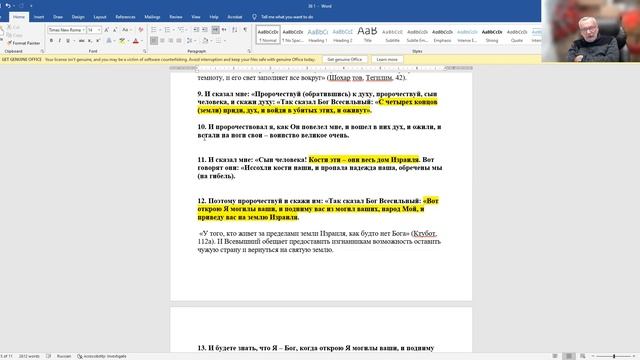The width and height of the screenshot is (640, 360).
Task: Center the paragraph text
Action: [162, 41]
